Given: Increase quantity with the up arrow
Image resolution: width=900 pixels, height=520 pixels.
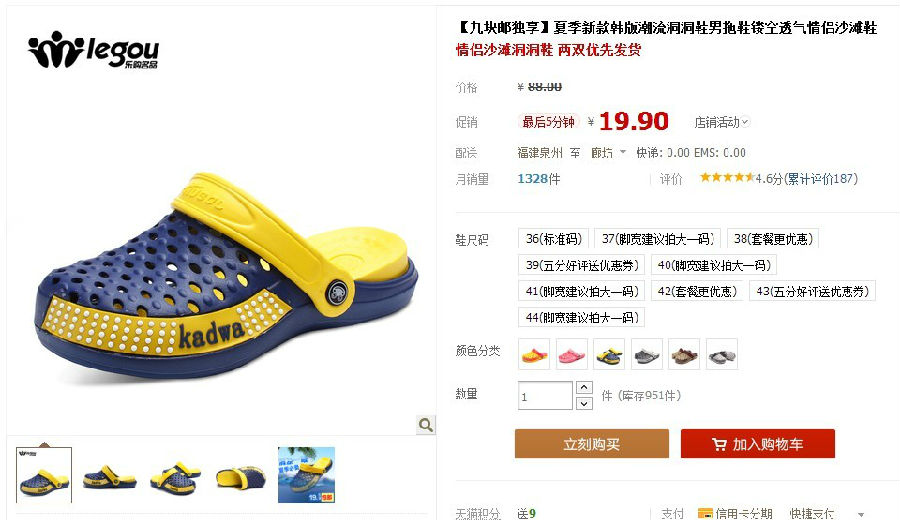Looking at the screenshot, I should coord(584,387).
